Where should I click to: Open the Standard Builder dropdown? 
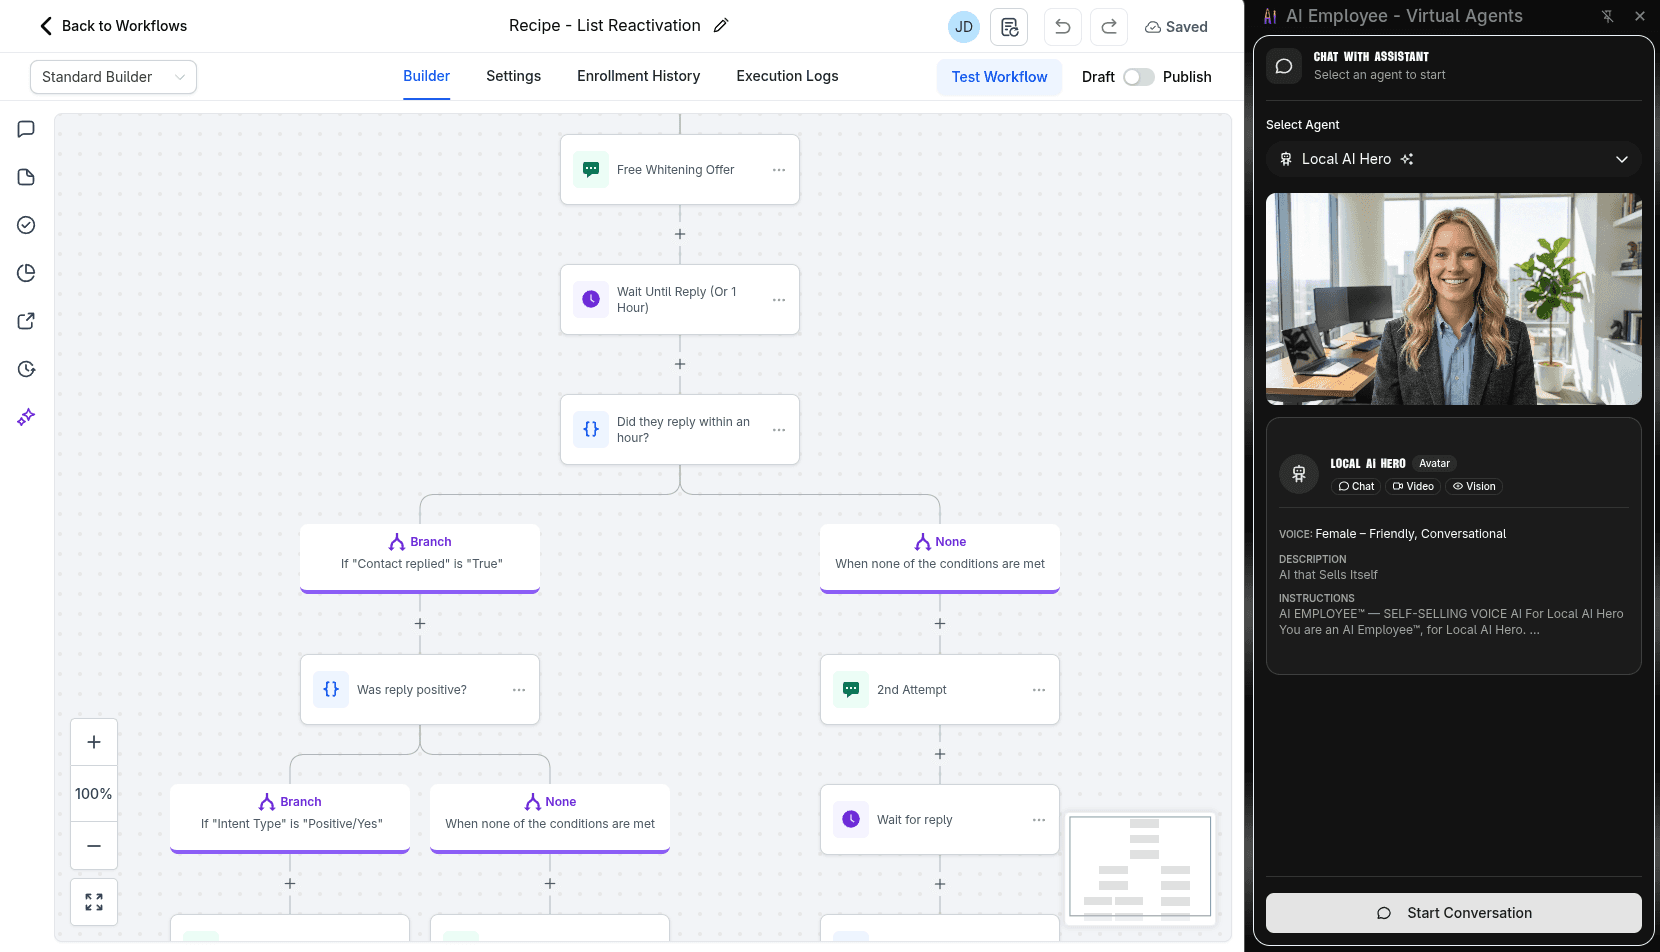(113, 77)
